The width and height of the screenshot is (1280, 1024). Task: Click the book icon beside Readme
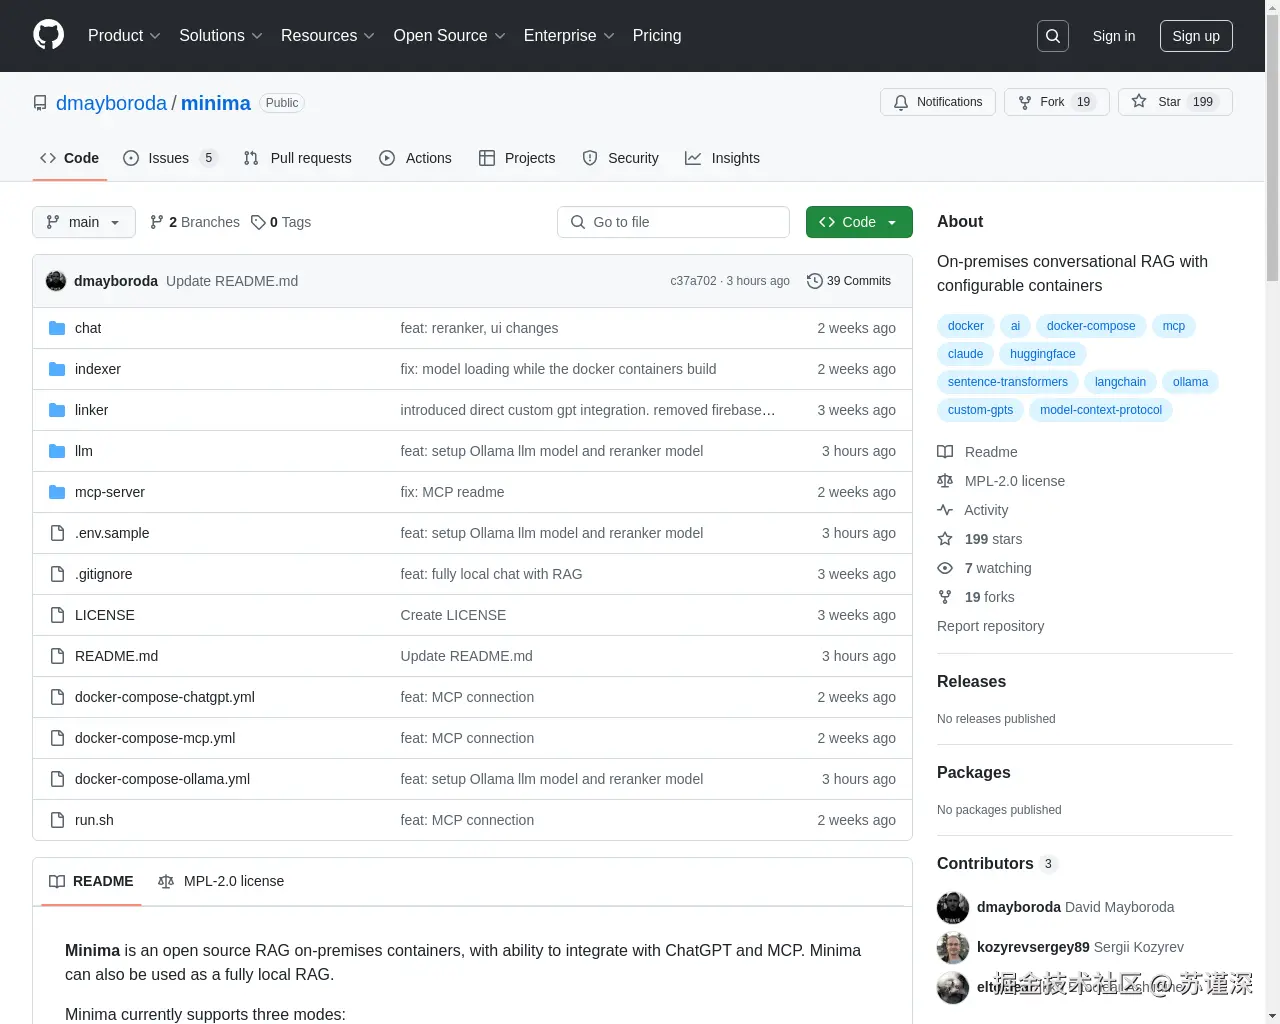coord(945,452)
